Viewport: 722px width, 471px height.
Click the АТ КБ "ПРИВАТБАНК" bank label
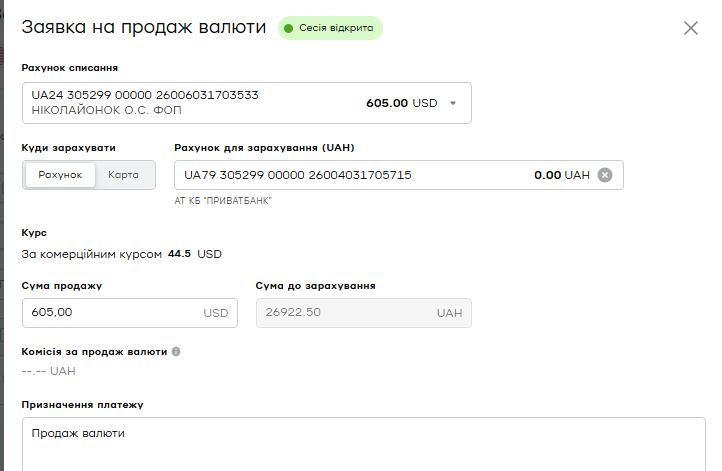(223, 201)
